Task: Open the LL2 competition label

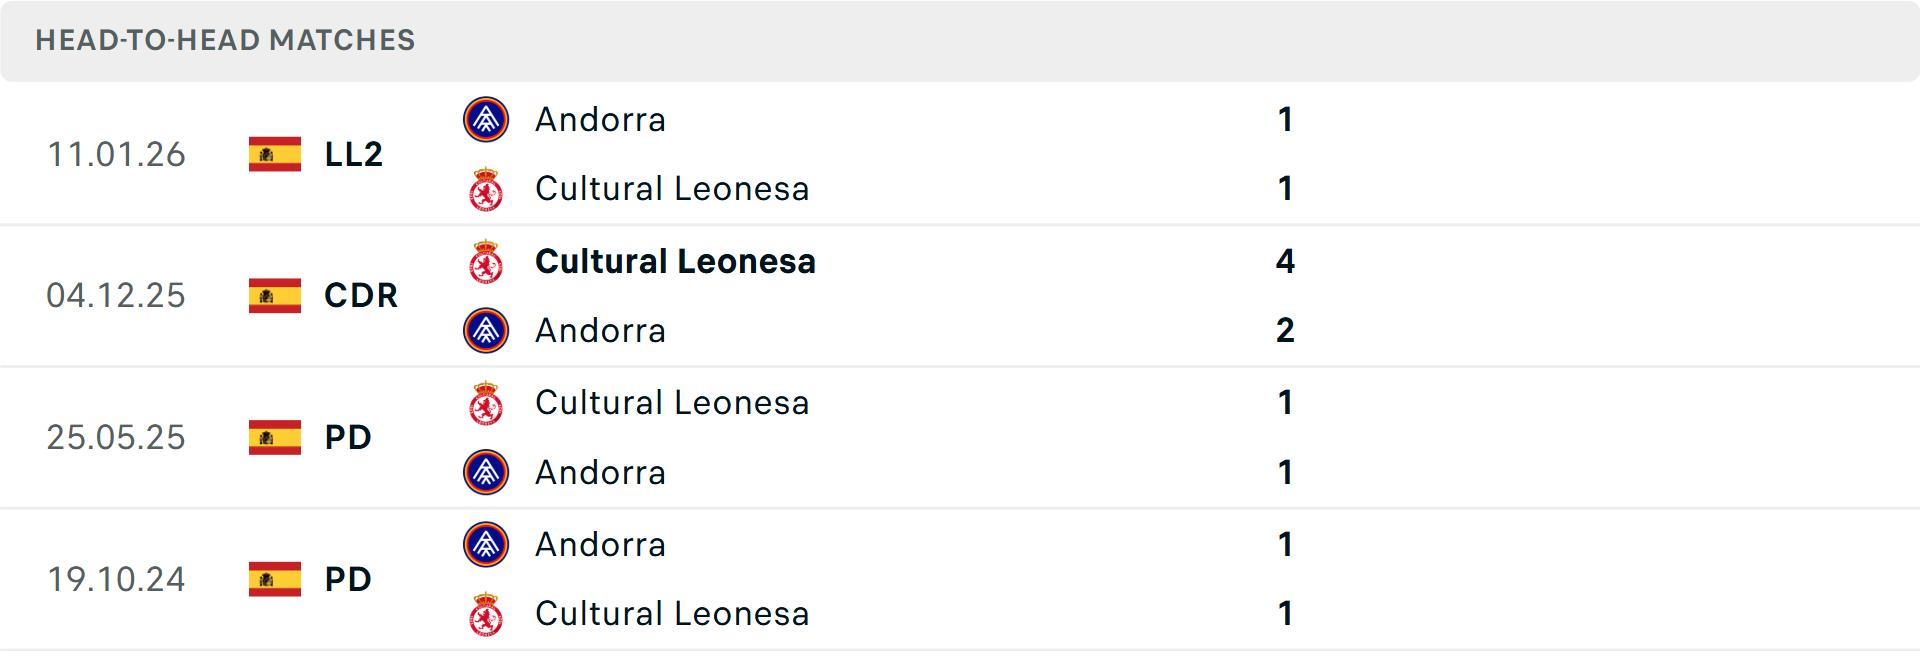Action: click(x=353, y=154)
